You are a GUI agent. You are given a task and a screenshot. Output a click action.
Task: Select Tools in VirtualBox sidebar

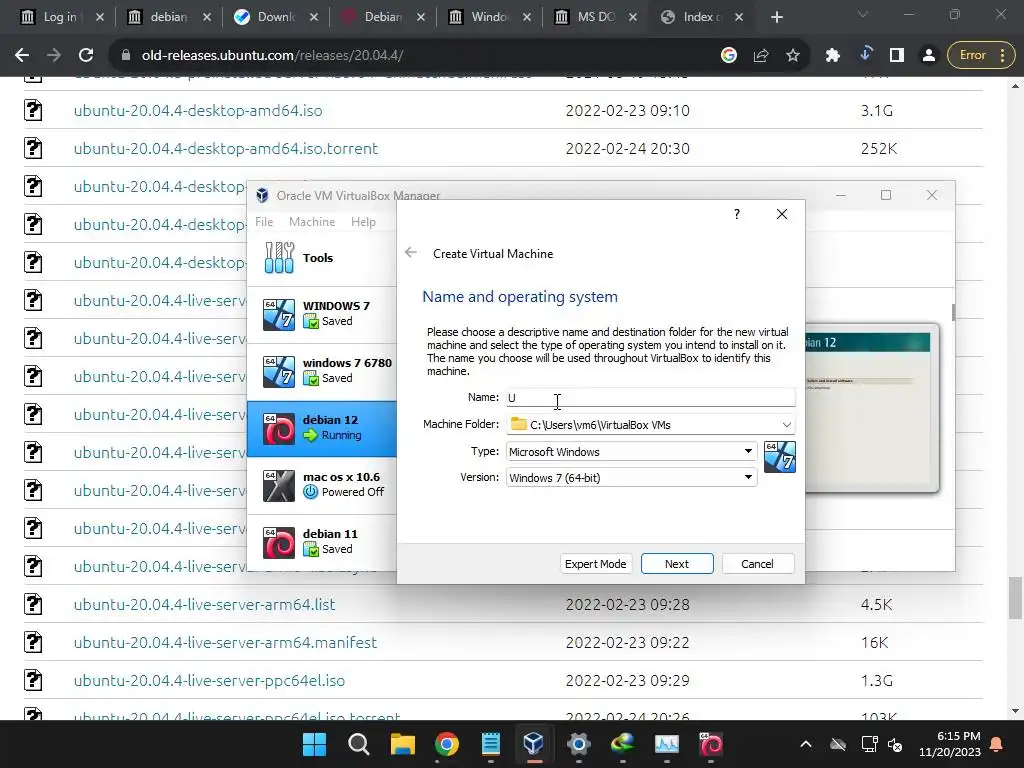[x=322, y=258]
